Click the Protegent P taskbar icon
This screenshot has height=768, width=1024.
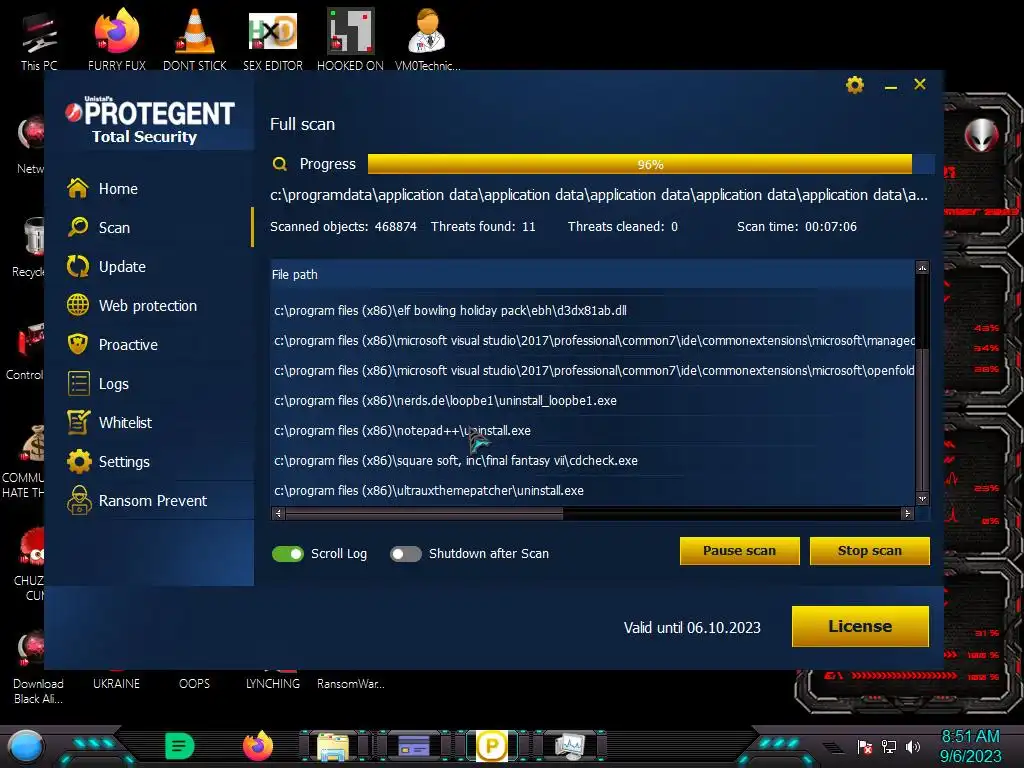(491, 746)
